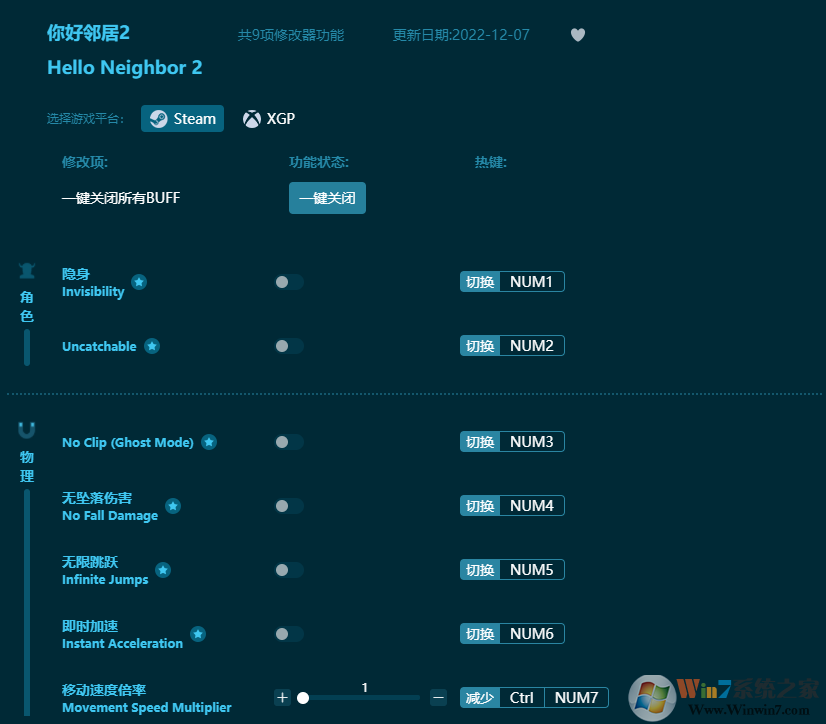Click the 切换 NUM4 hotkey button
826x724 pixels.
tap(512, 506)
